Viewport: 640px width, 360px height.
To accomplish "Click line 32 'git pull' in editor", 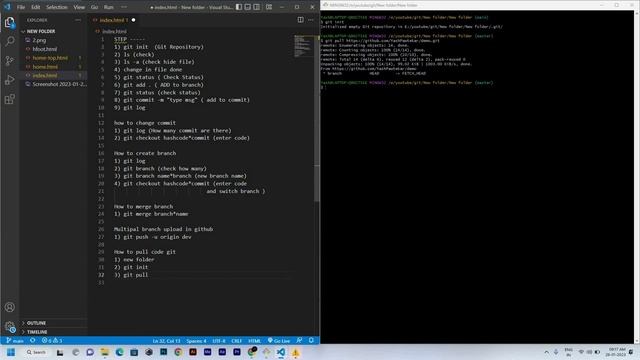I will pos(131,275).
